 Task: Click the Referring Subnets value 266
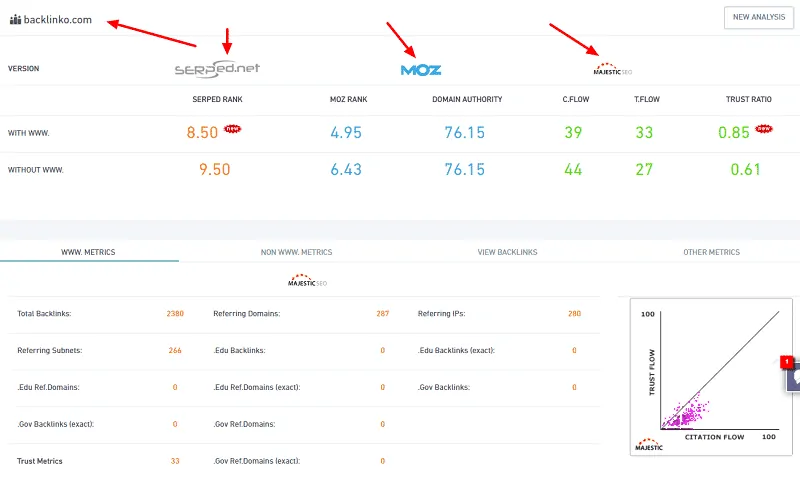point(175,351)
